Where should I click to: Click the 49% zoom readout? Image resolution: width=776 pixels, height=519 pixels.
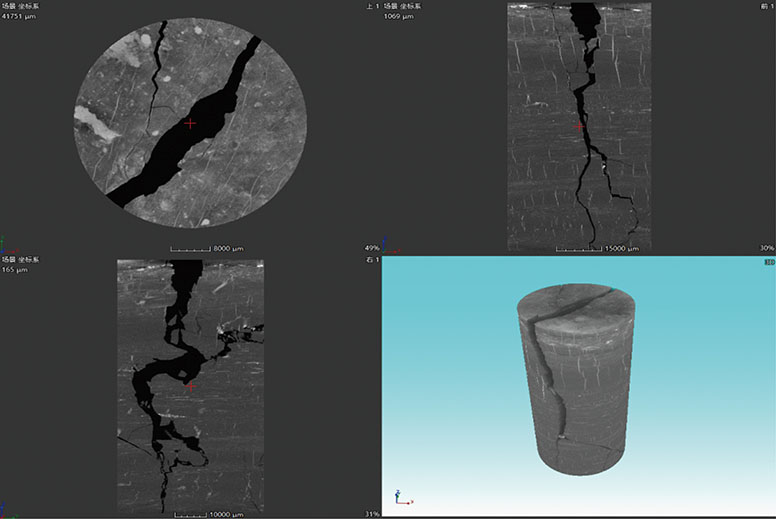pyautogui.click(x=372, y=248)
